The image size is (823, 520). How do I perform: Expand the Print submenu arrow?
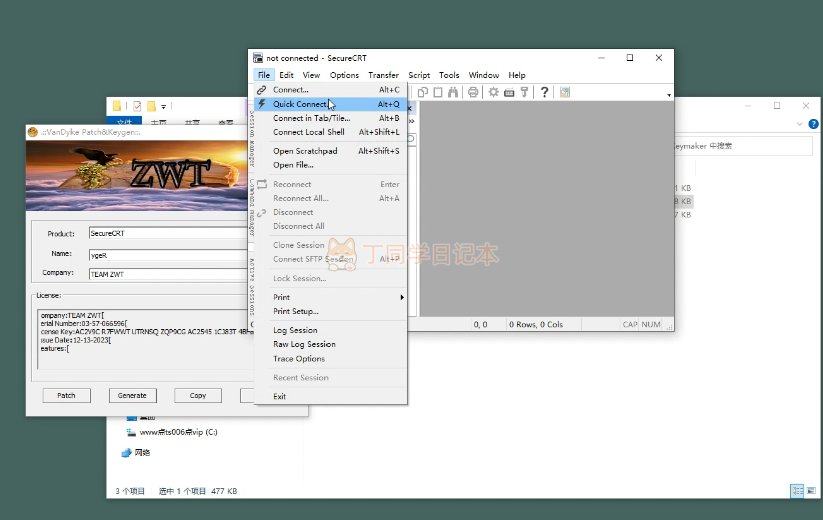pos(402,297)
